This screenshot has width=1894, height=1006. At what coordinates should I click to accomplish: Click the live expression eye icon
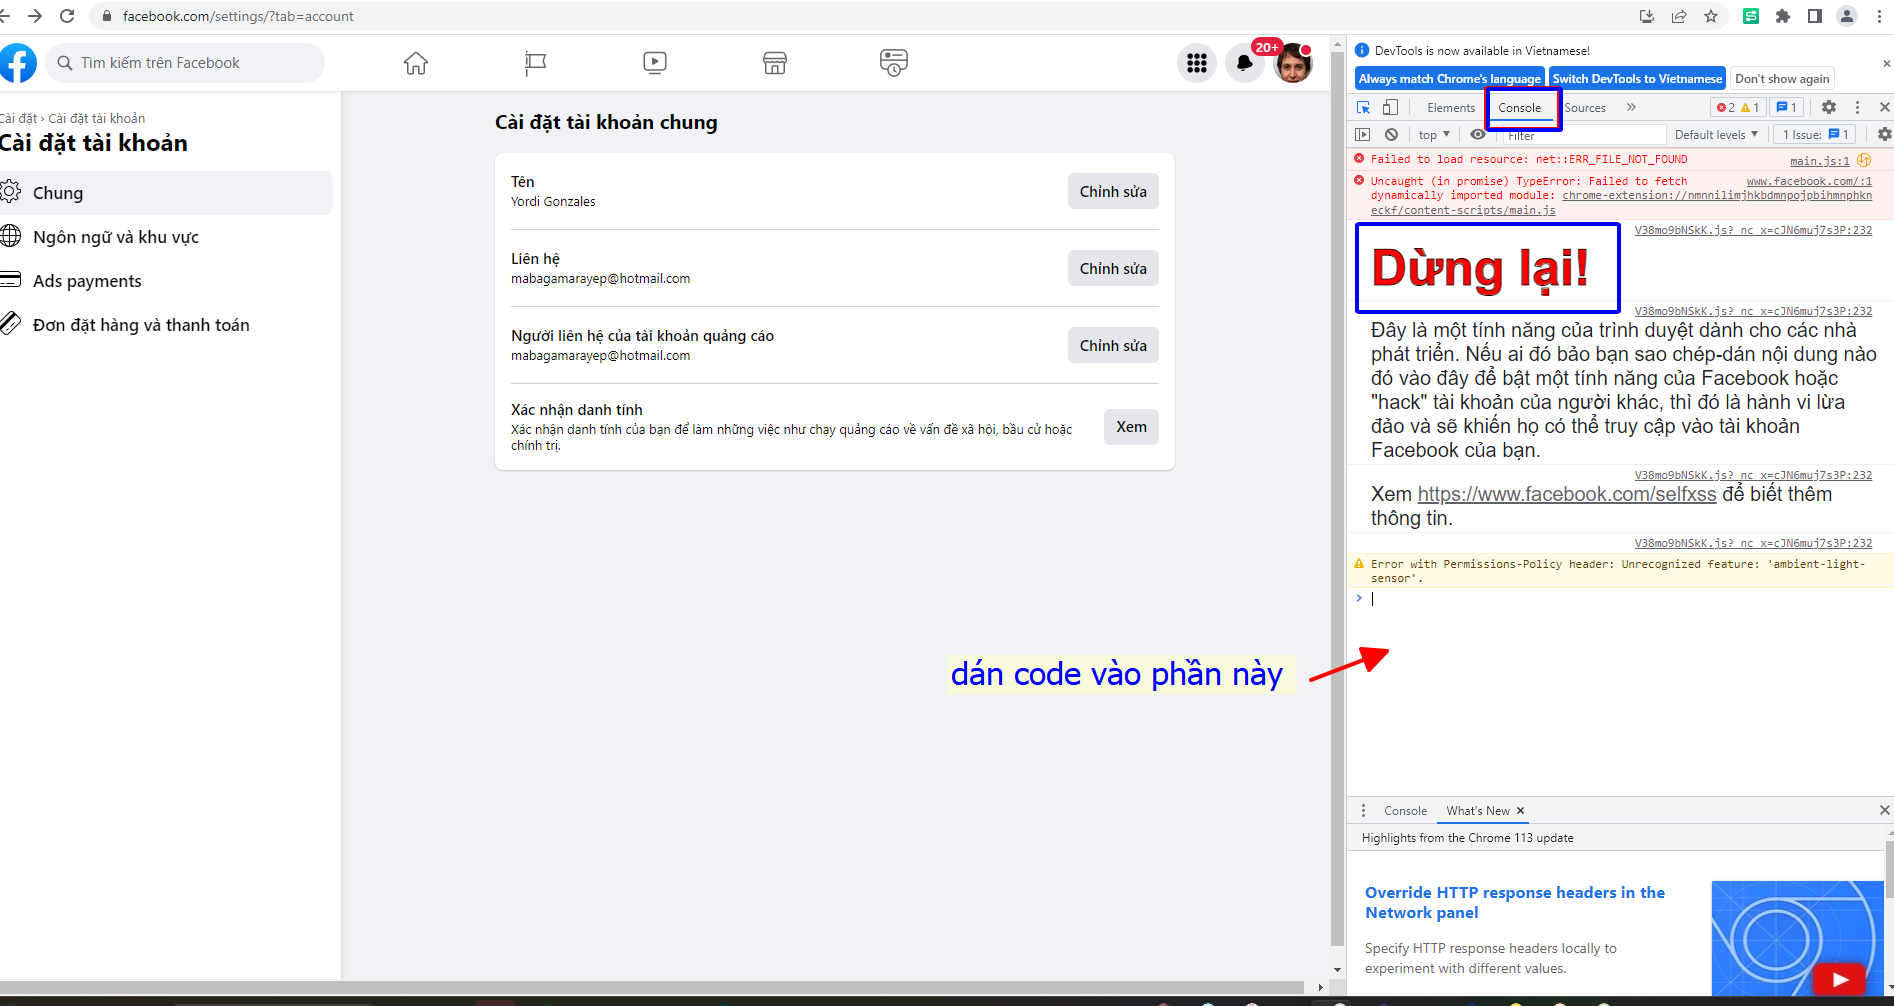pyautogui.click(x=1478, y=134)
